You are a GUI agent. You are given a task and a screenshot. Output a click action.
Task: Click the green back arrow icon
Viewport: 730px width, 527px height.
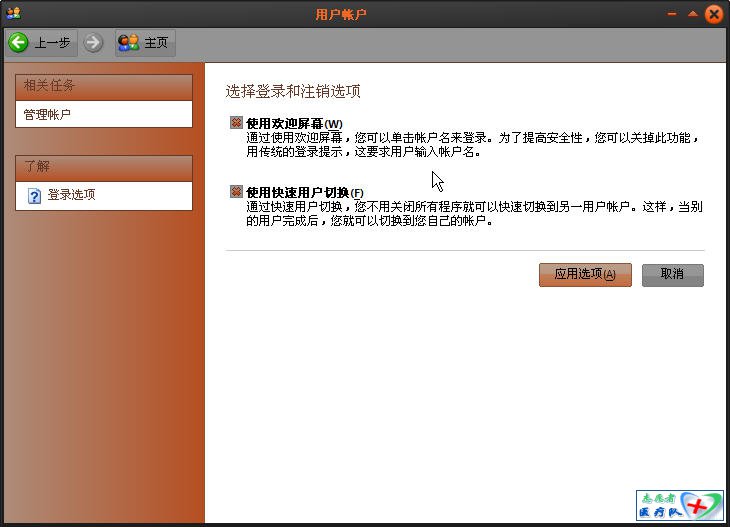click(18, 42)
